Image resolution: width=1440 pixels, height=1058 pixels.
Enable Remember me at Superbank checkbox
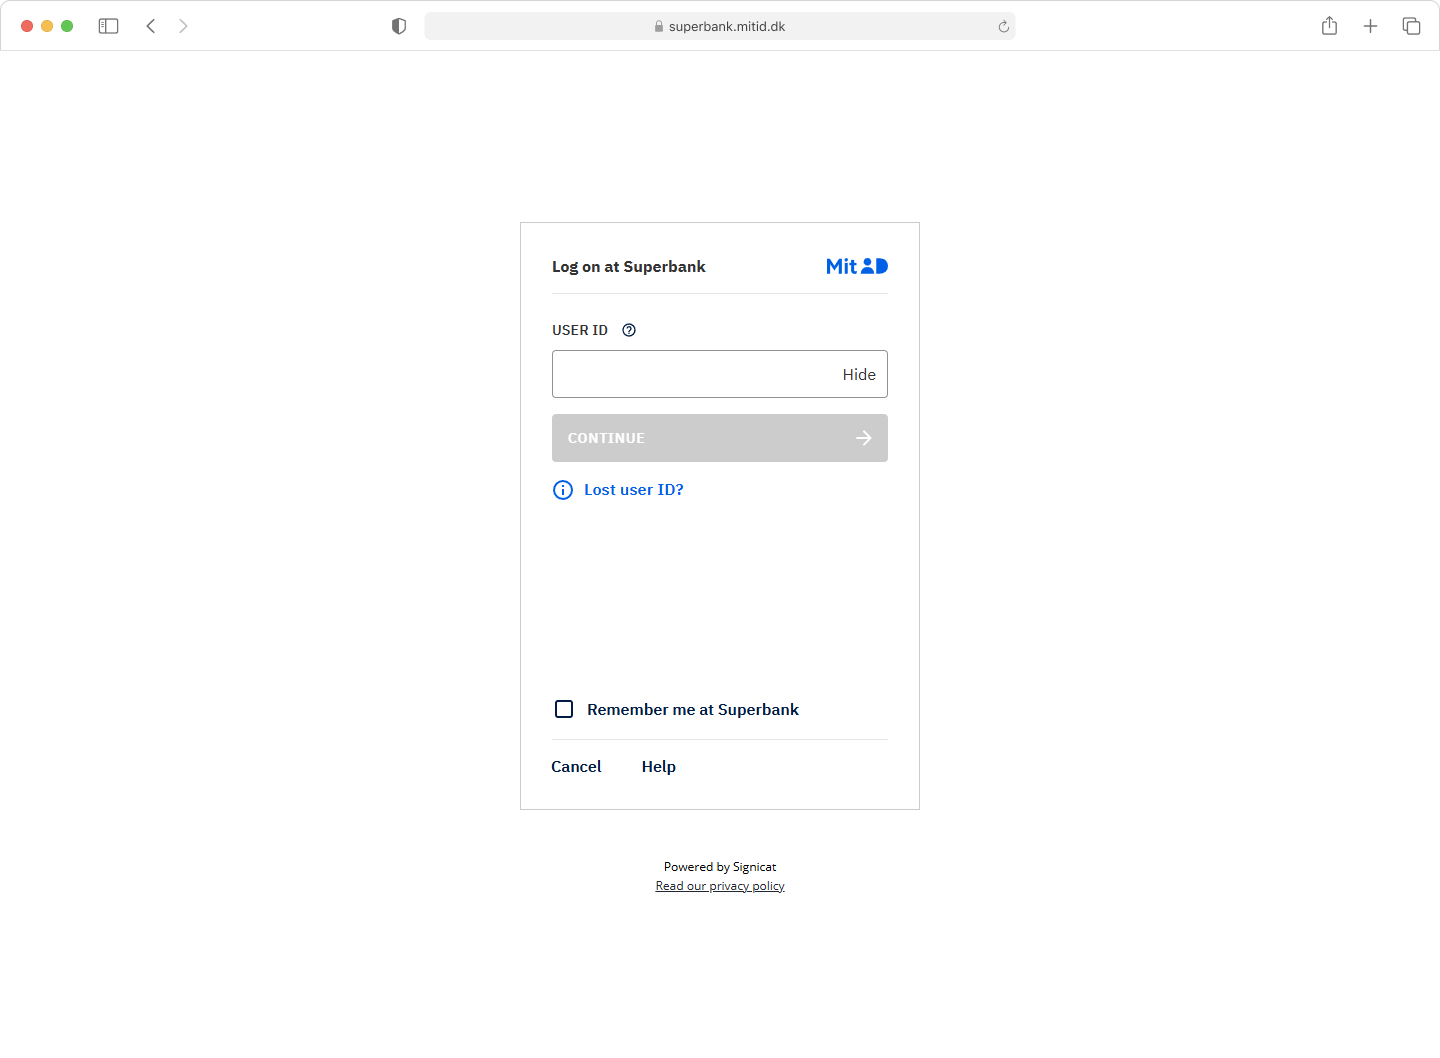(564, 709)
